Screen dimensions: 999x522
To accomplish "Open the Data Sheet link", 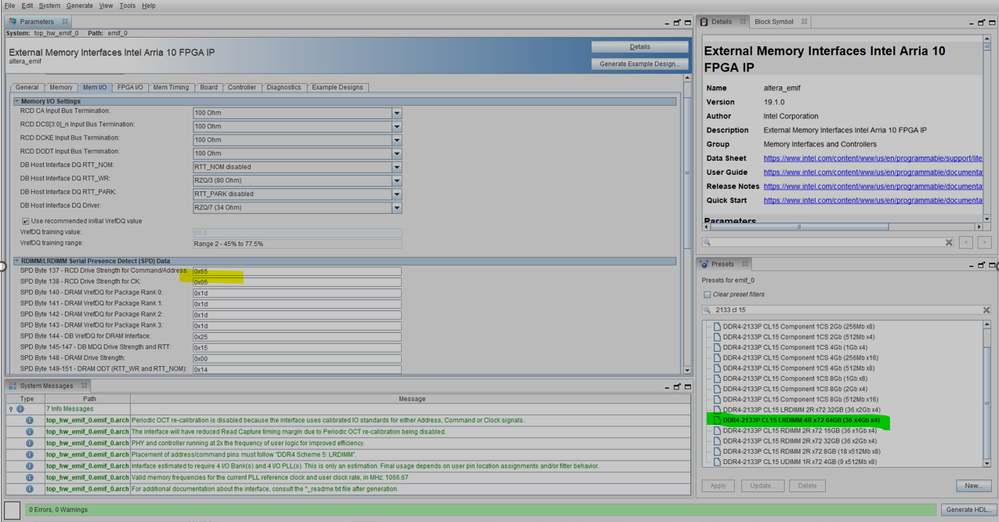I will click(x=847, y=158).
